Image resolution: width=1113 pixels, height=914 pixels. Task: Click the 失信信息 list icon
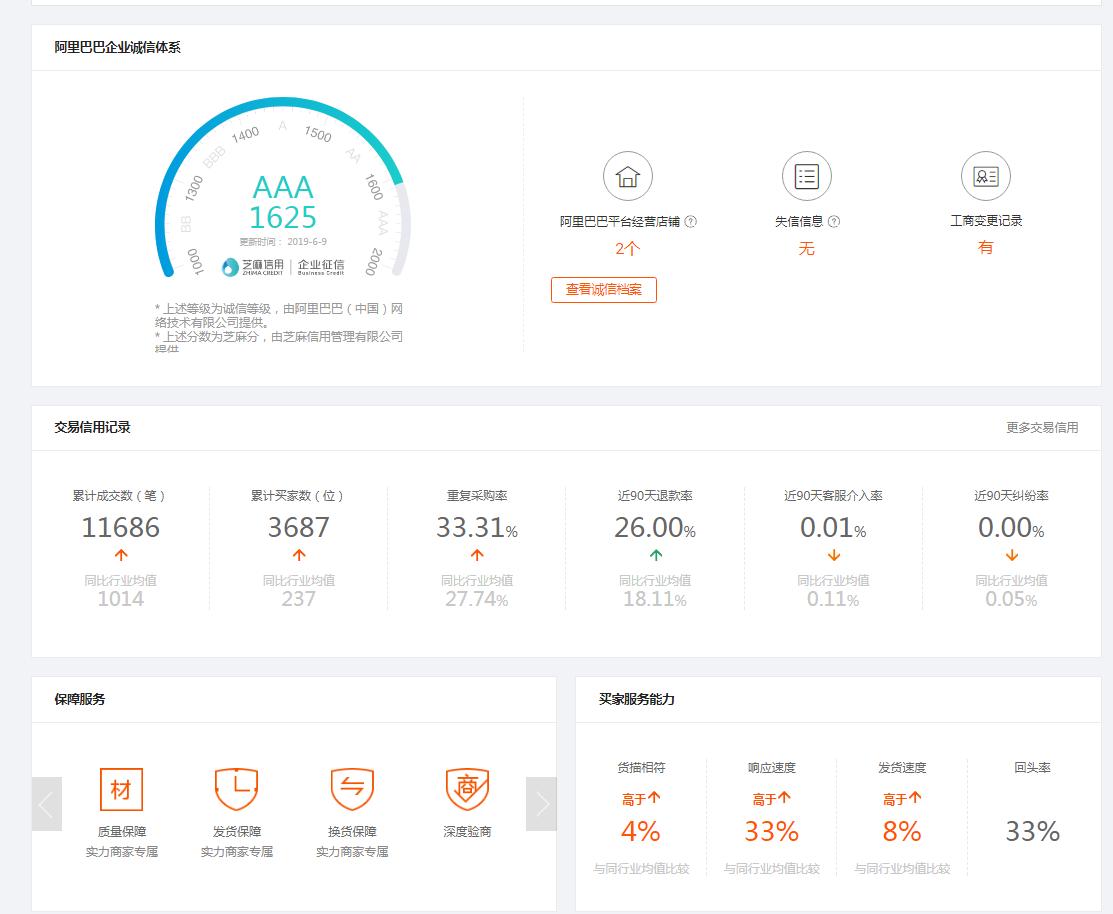[x=806, y=176]
